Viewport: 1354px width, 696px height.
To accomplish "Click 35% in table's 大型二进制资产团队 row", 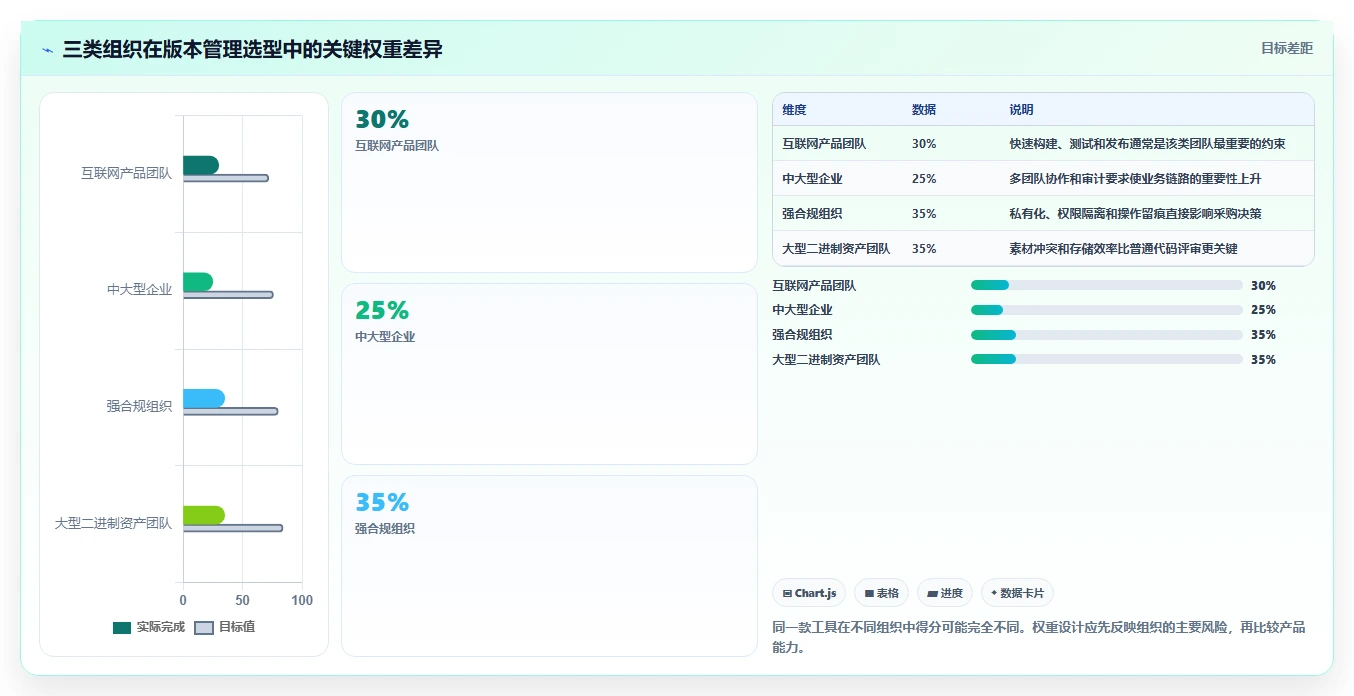I will click(x=924, y=249).
